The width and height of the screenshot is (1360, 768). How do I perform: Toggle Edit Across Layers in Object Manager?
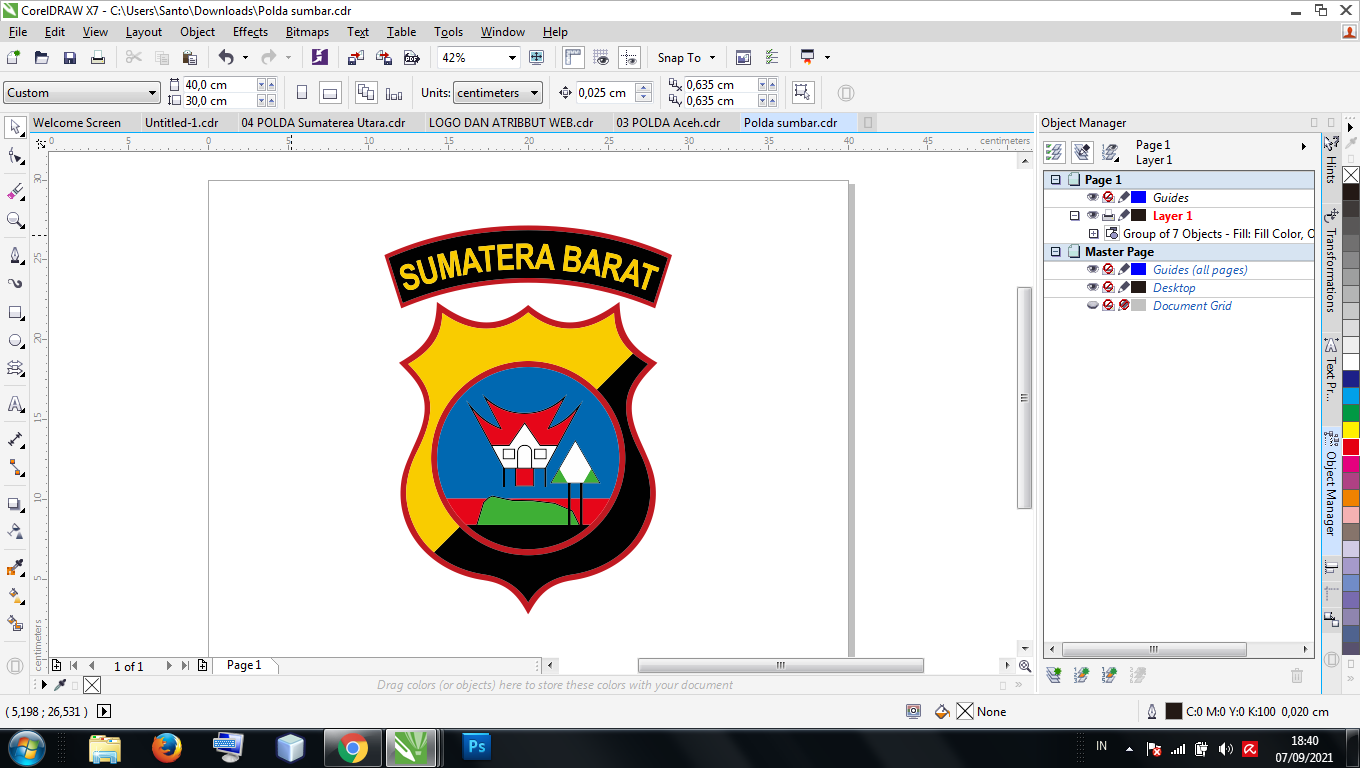[1082, 152]
